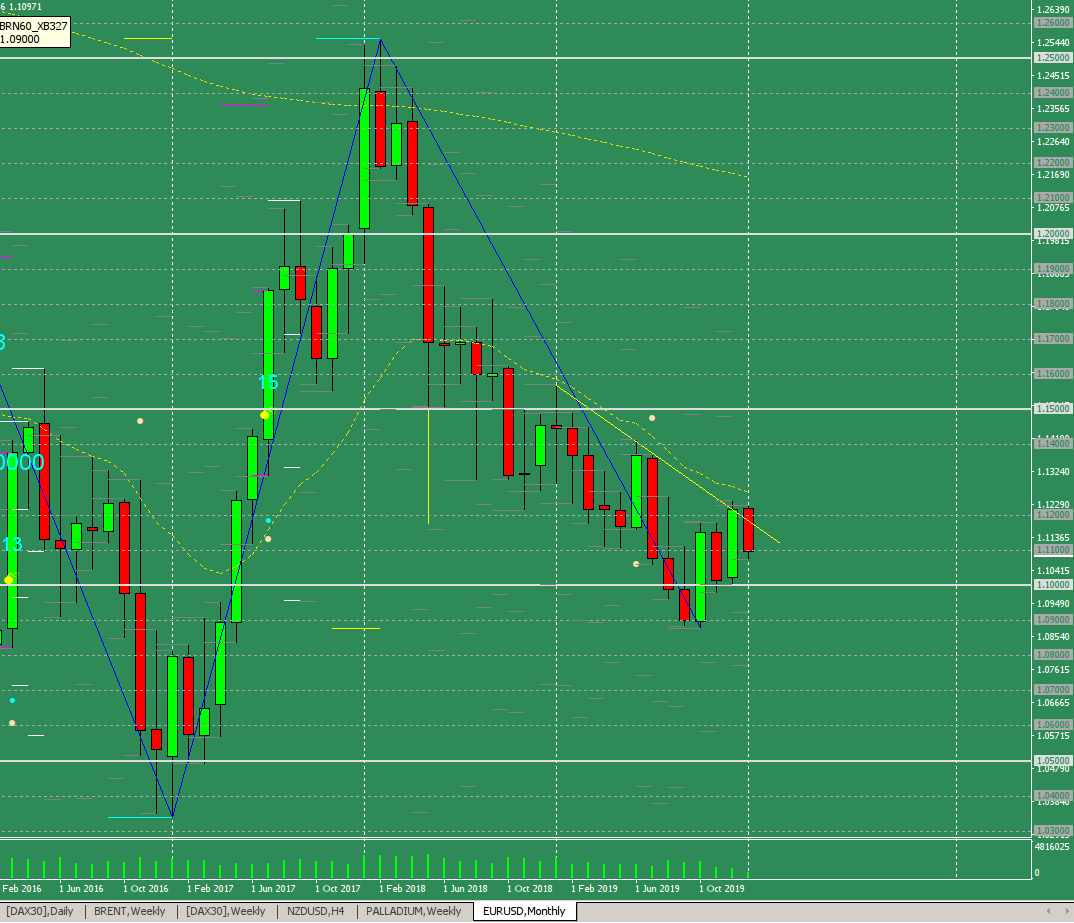The image size is (1074, 923).
Task: Click the 1.10000 price level label
Action: (x=1053, y=585)
